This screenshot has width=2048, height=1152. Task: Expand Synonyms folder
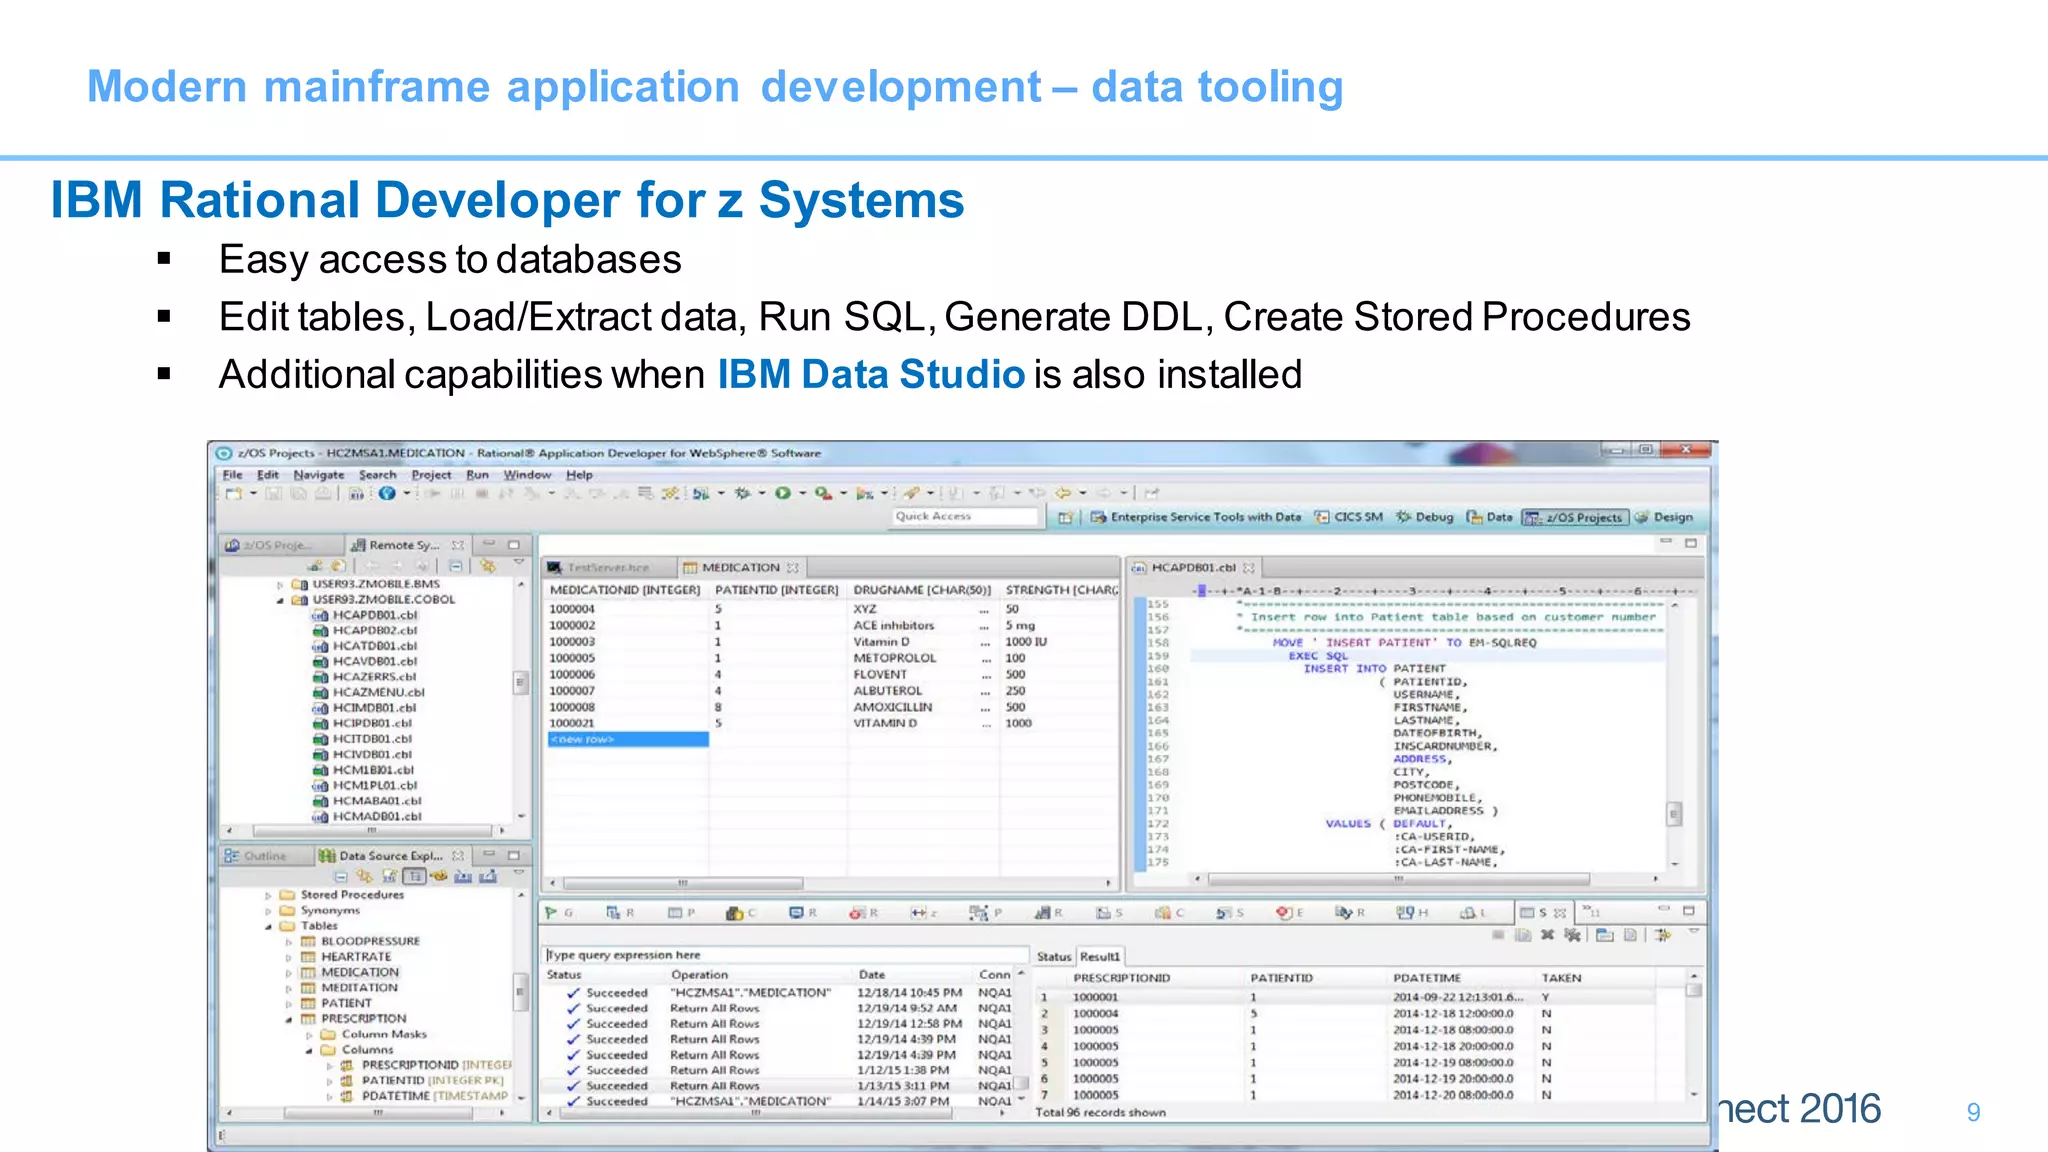(x=268, y=911)
